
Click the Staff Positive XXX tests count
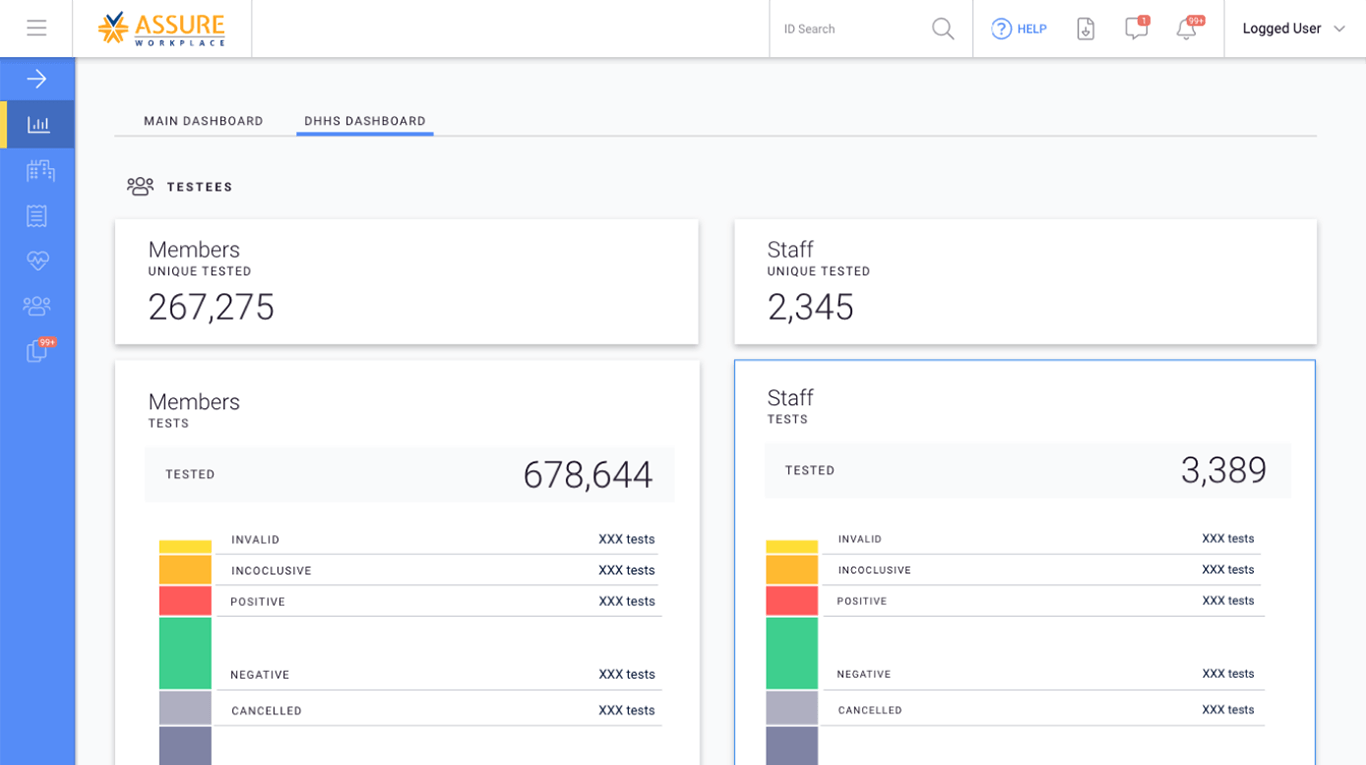[1228, 601]
